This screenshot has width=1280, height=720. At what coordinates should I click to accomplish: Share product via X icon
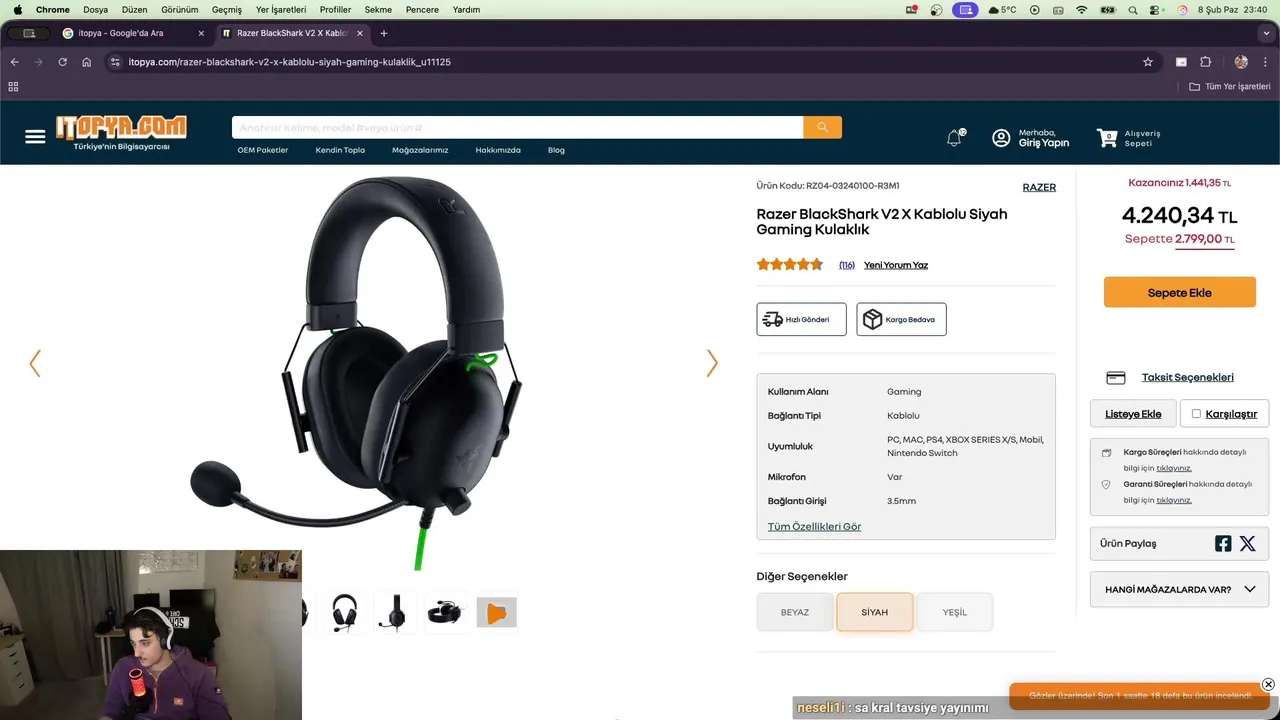[x=1247, y=544]
